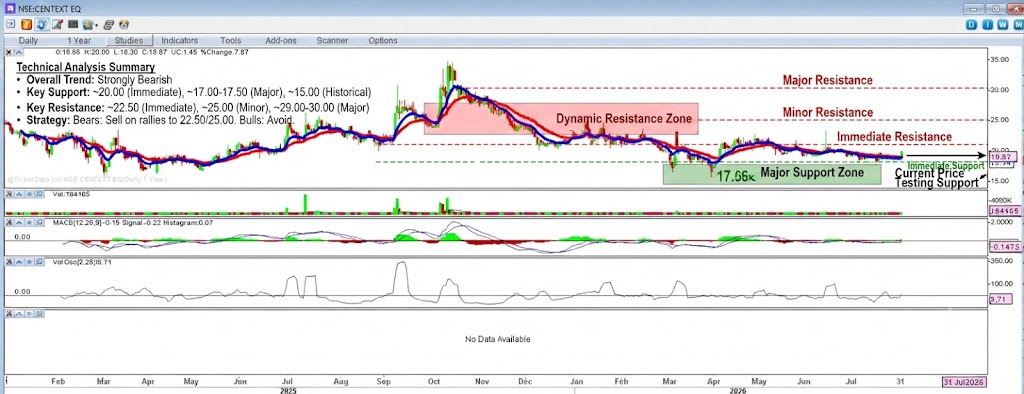
Task: Click the settings icon on the Vol panel
Action: point(29,194)
